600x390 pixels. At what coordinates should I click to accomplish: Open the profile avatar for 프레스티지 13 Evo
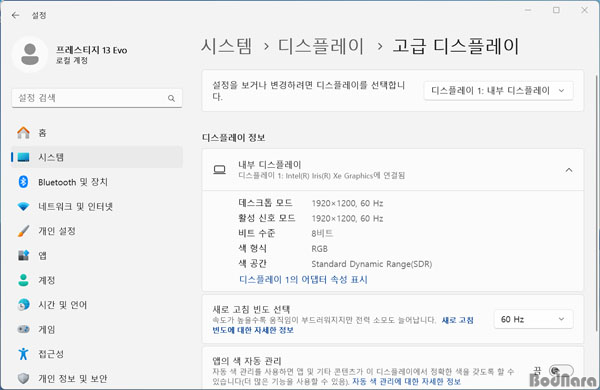coord(30,54)
